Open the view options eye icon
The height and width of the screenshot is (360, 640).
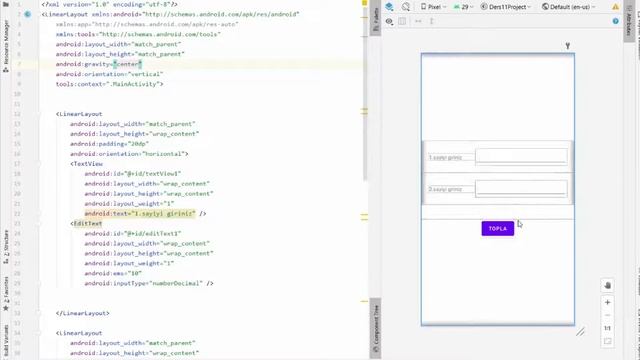(389, 21)
